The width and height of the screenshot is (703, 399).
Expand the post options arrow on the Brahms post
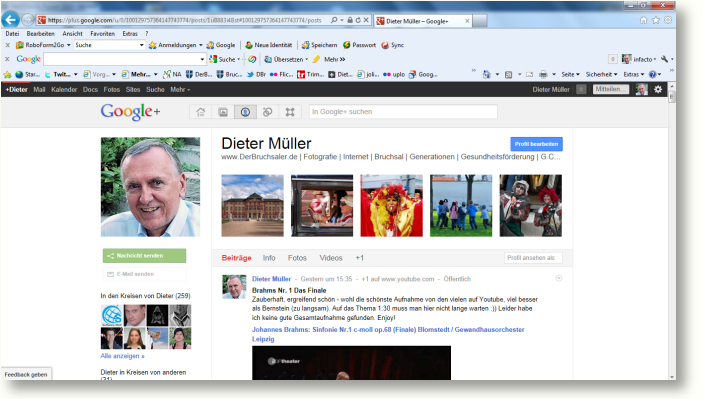point(559,278)
